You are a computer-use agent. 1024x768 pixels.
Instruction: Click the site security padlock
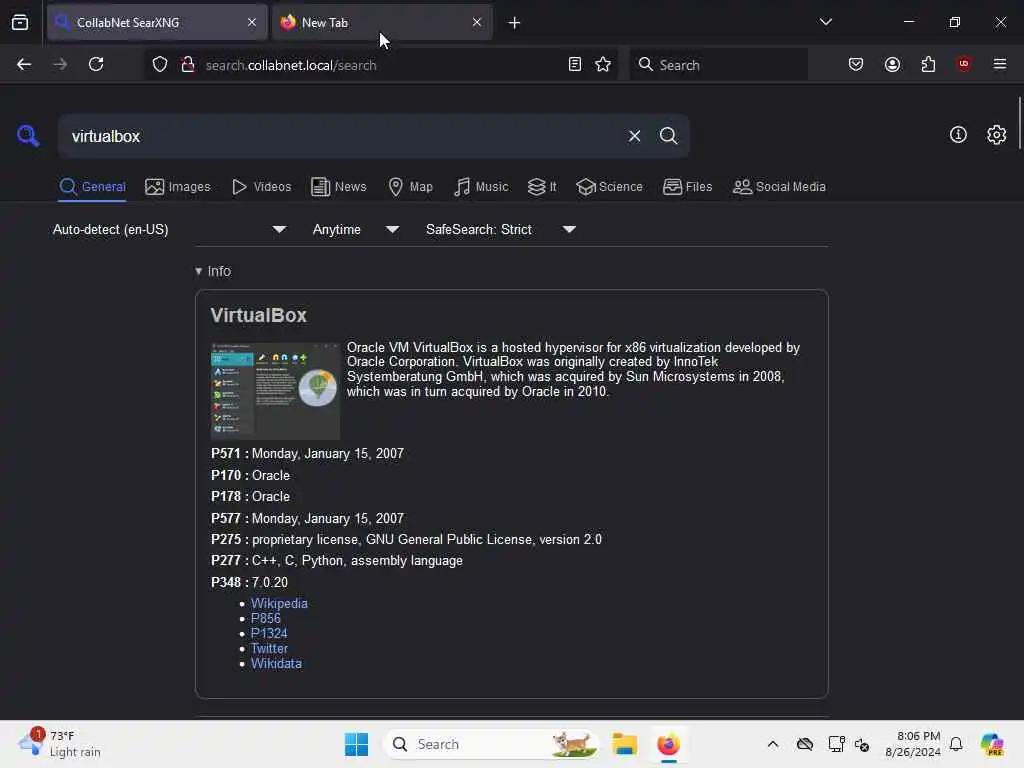pyautogui.click(x=188, y=64)
